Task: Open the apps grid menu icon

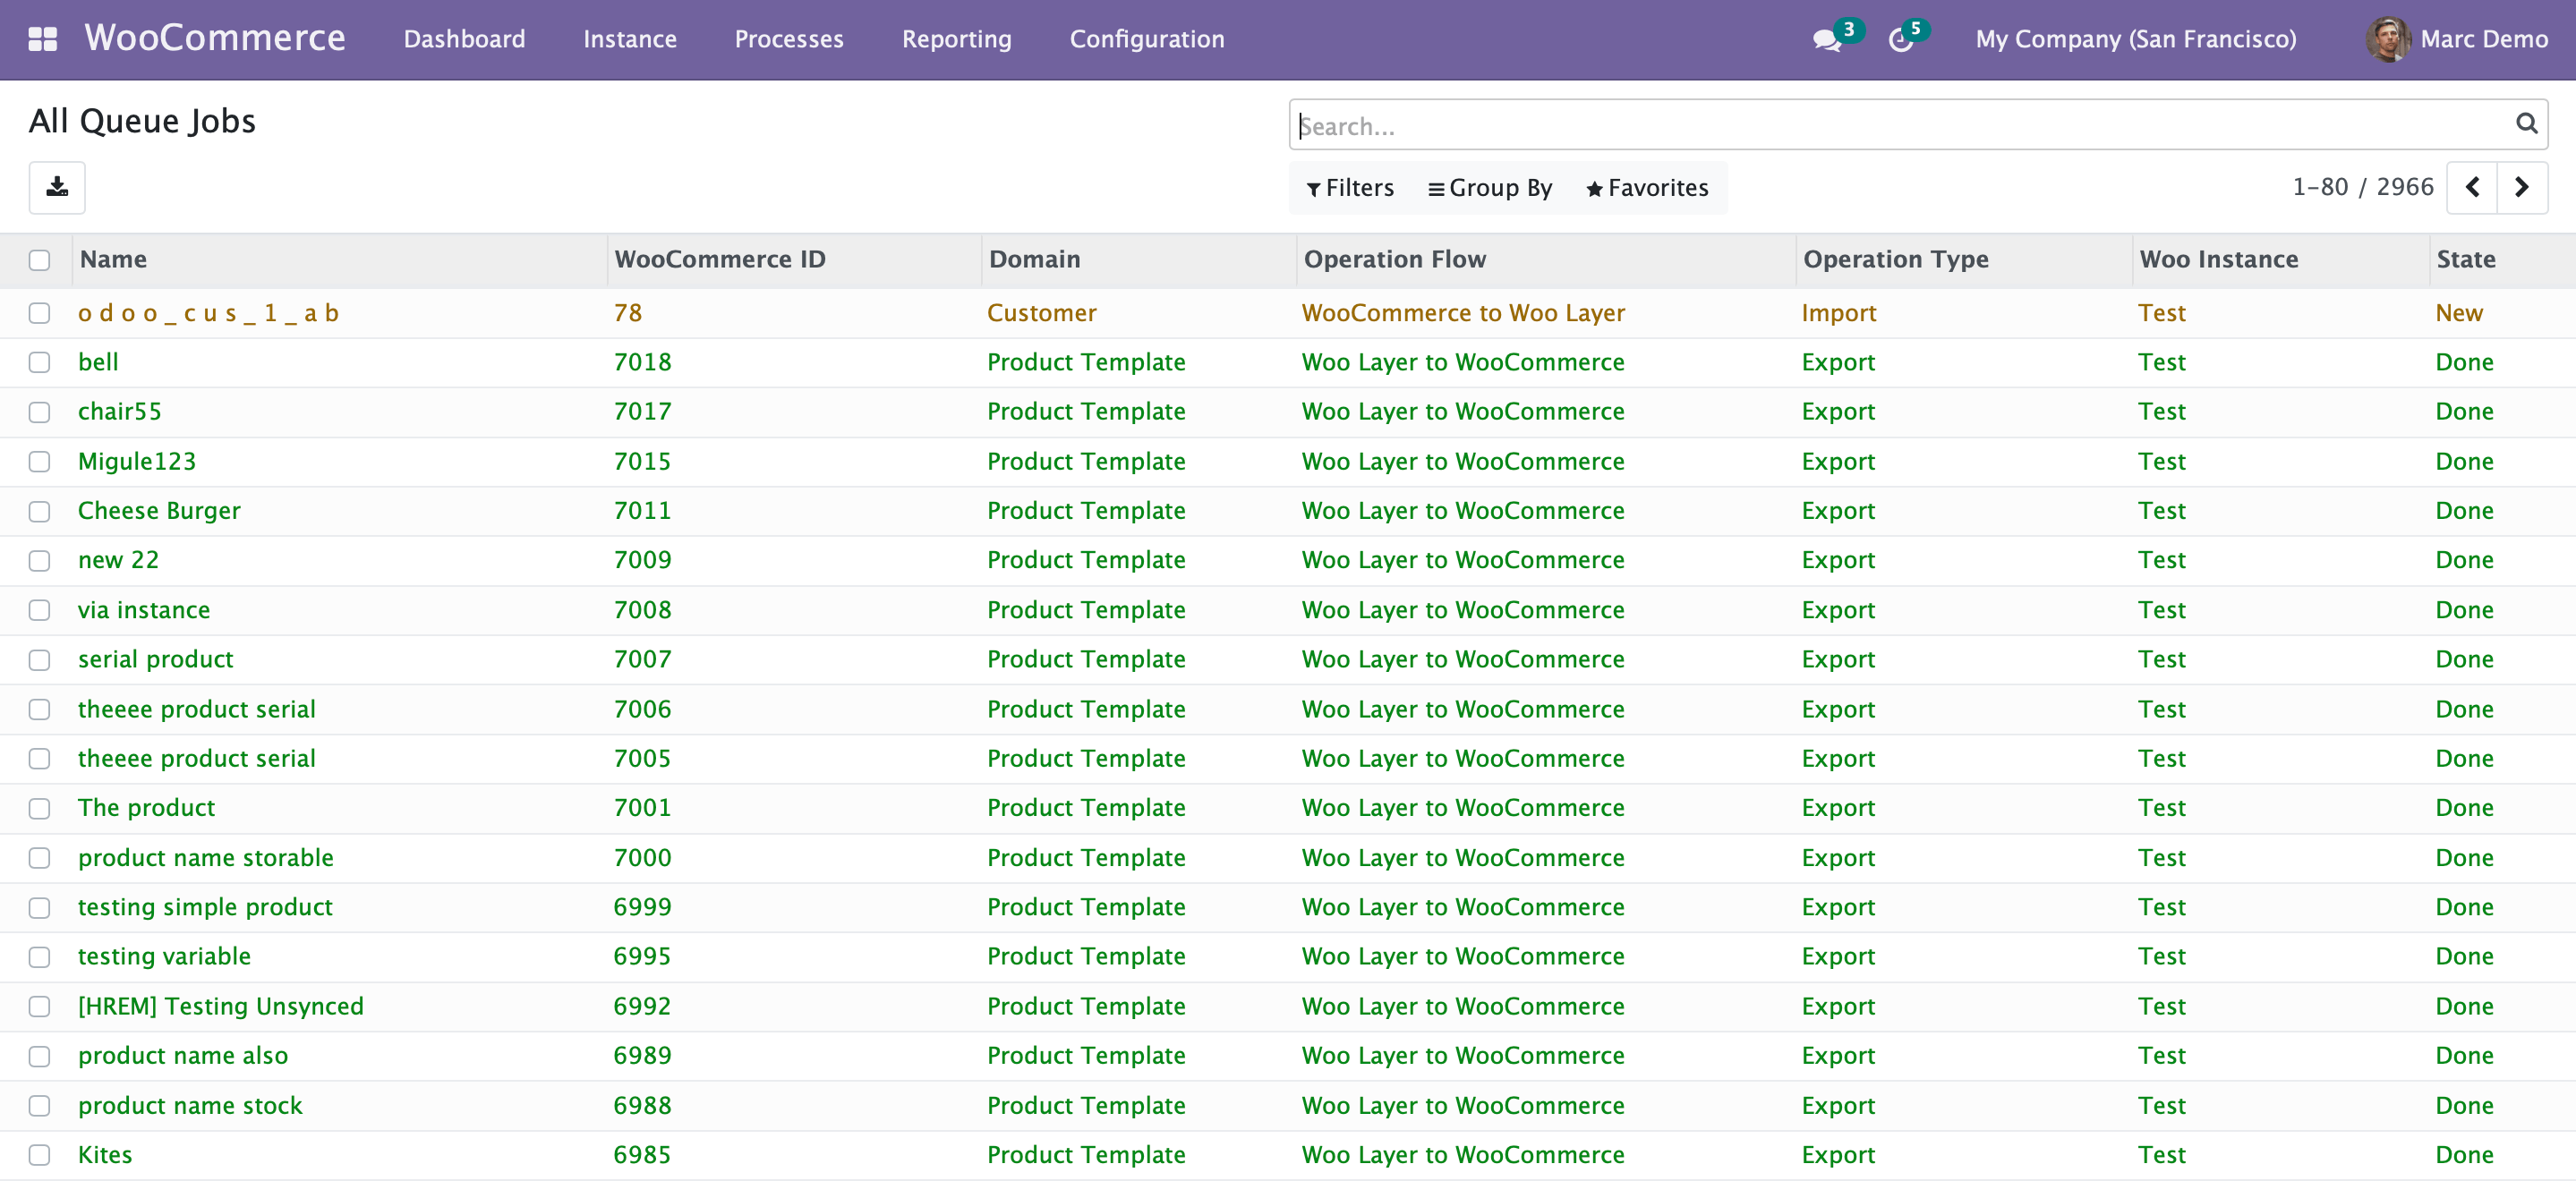Action: (x=42, y=39)
